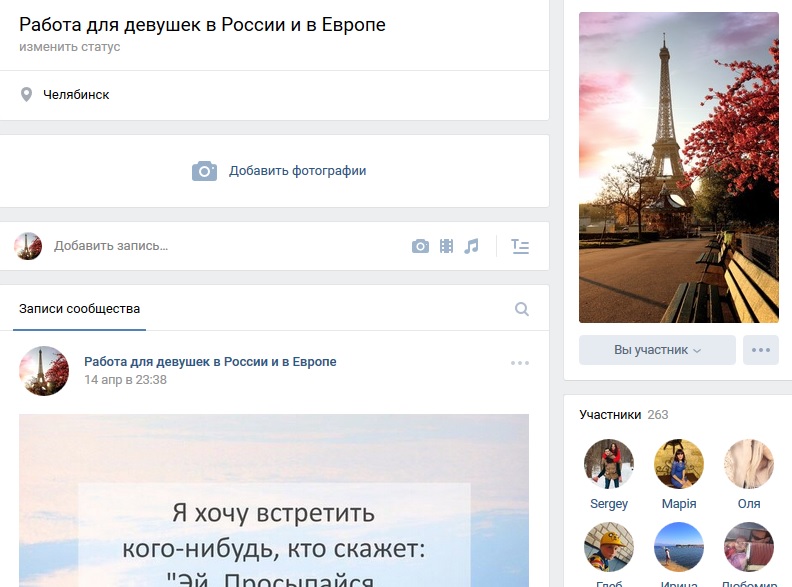Expand the Вы участник dropdown

click(x=657, y=350)
